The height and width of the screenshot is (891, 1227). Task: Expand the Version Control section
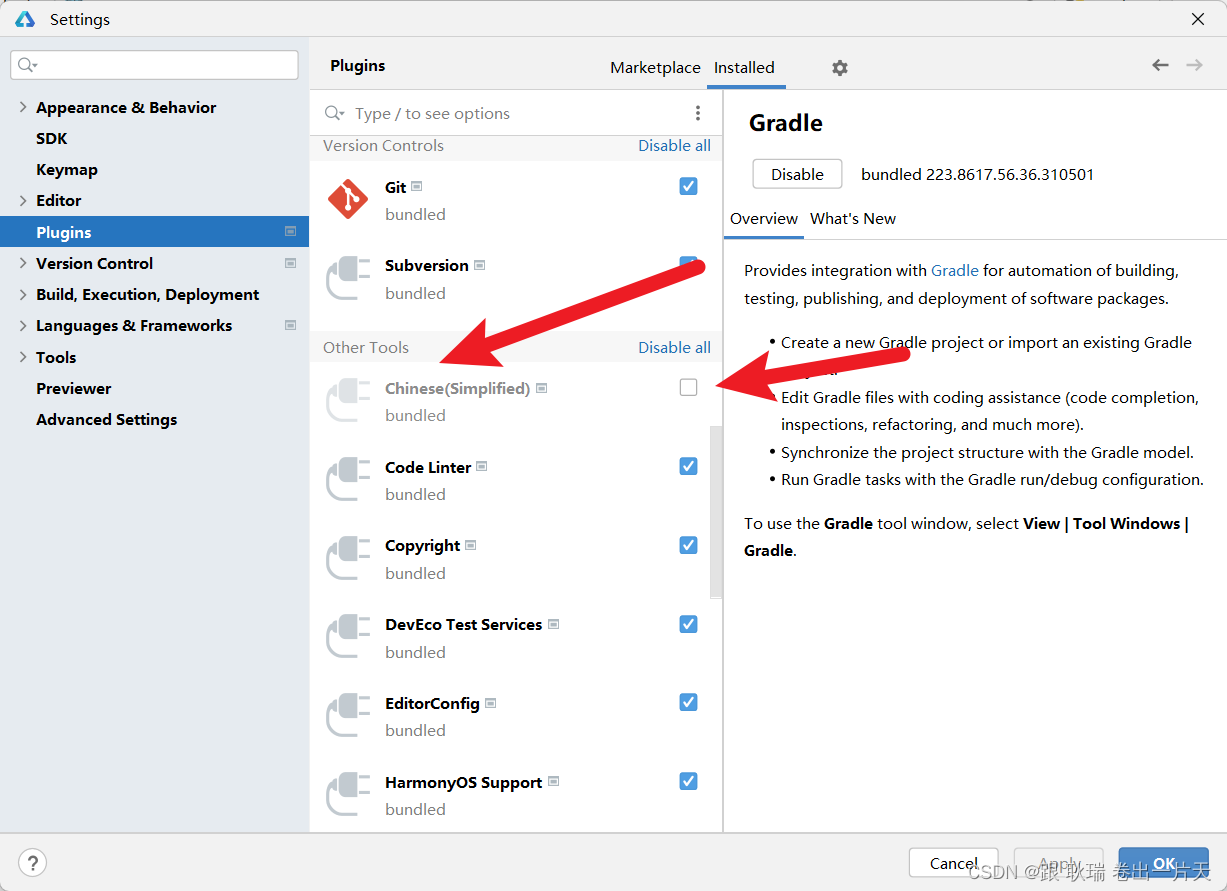[23, 263]
